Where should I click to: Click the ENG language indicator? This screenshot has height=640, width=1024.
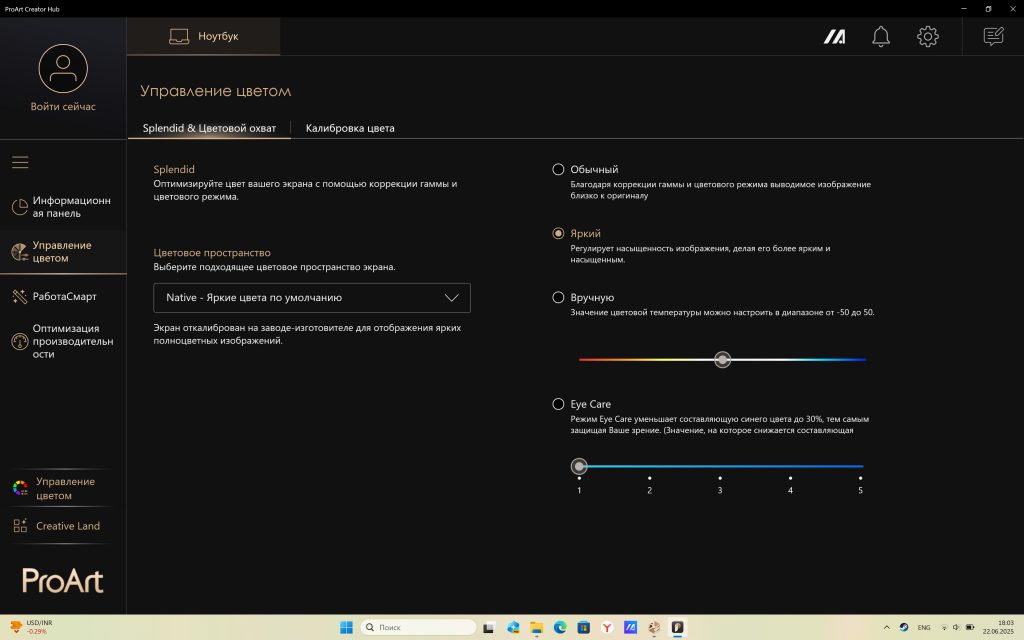[923, 627]
